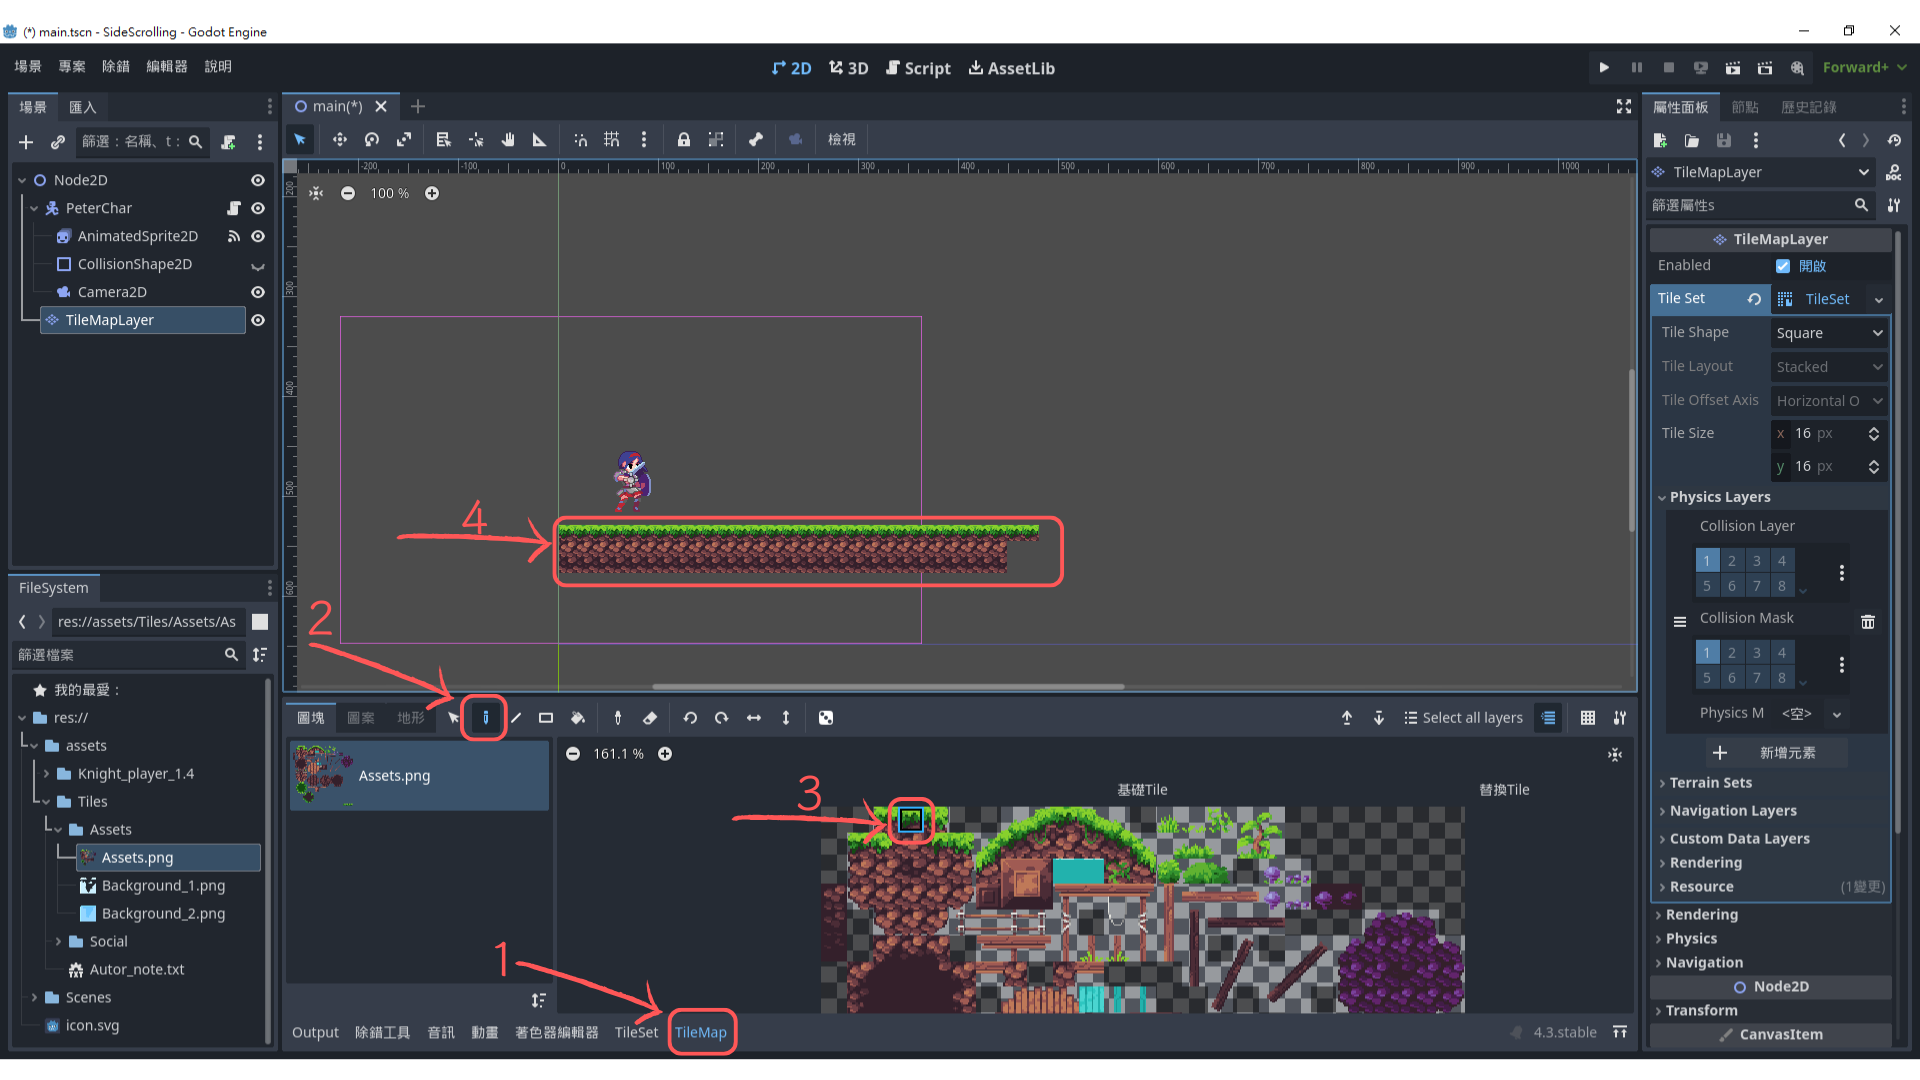Click Select all layers button
Viewport: 1920px width, 1080px height.
(x=1463, y=718)
